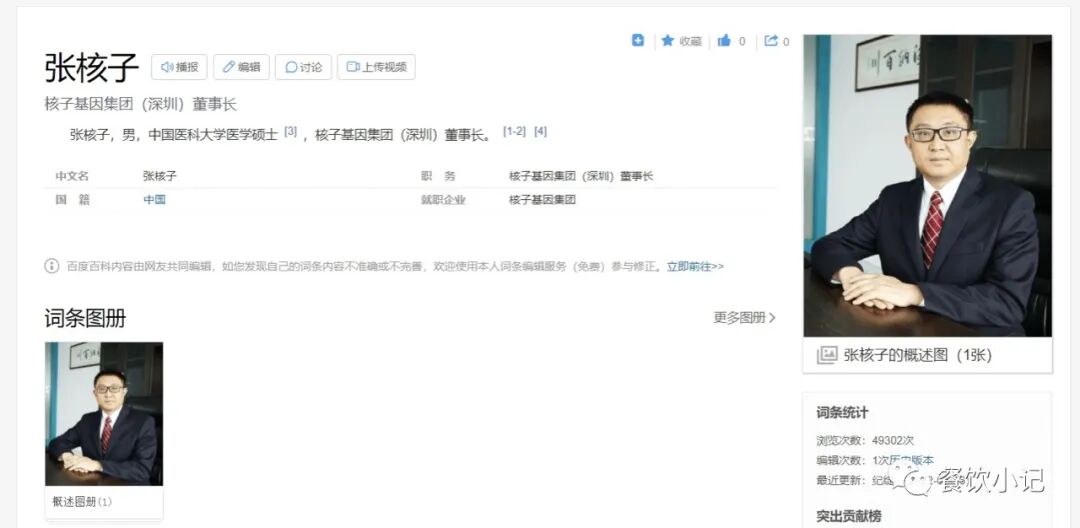Image resolution: width=1080 pixels, height=528 pixels.
Task: Click the 中国 nationality link
Action: click(x=154, y=200)
